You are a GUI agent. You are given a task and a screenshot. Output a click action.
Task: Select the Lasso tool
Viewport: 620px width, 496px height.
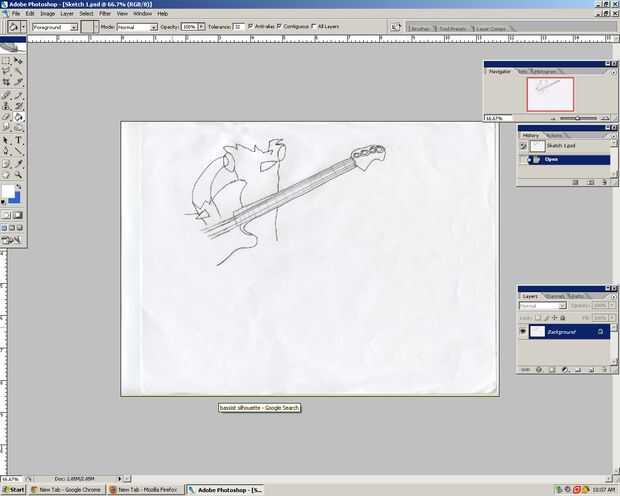[x=6, y=72]
